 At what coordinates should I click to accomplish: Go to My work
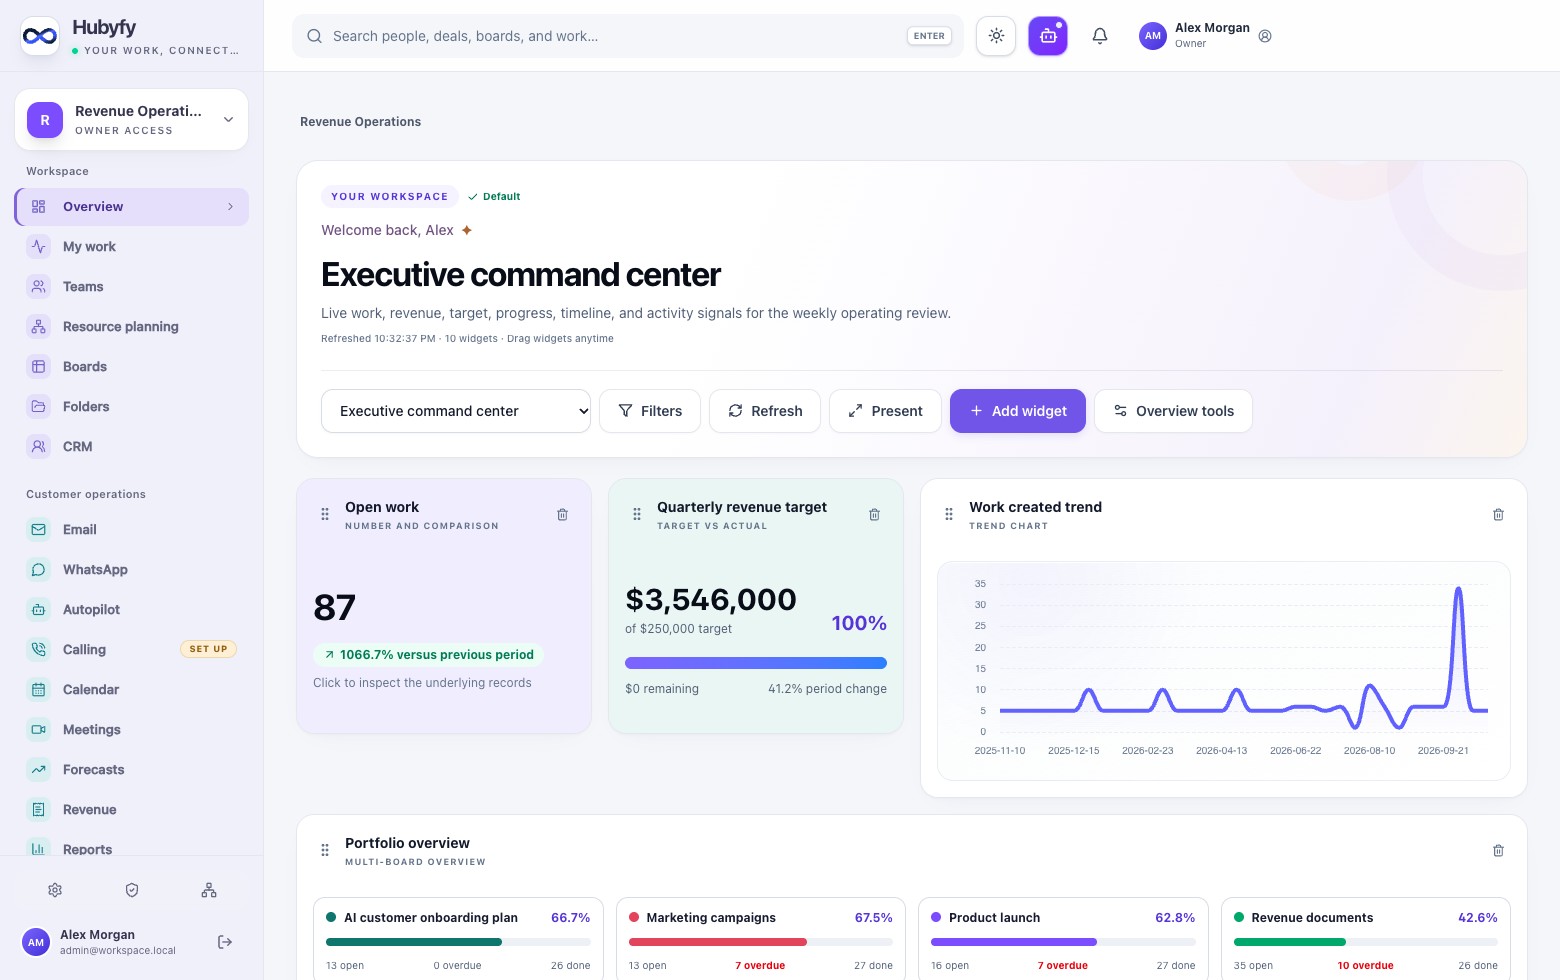pos(131,247)
